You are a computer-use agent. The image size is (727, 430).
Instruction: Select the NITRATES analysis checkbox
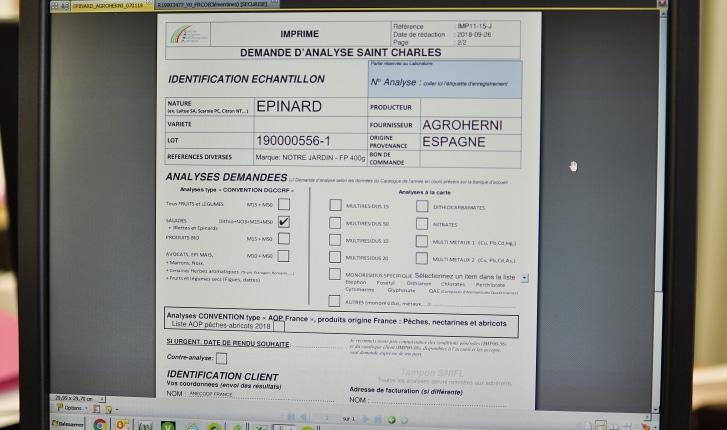[x=422, y=223]
